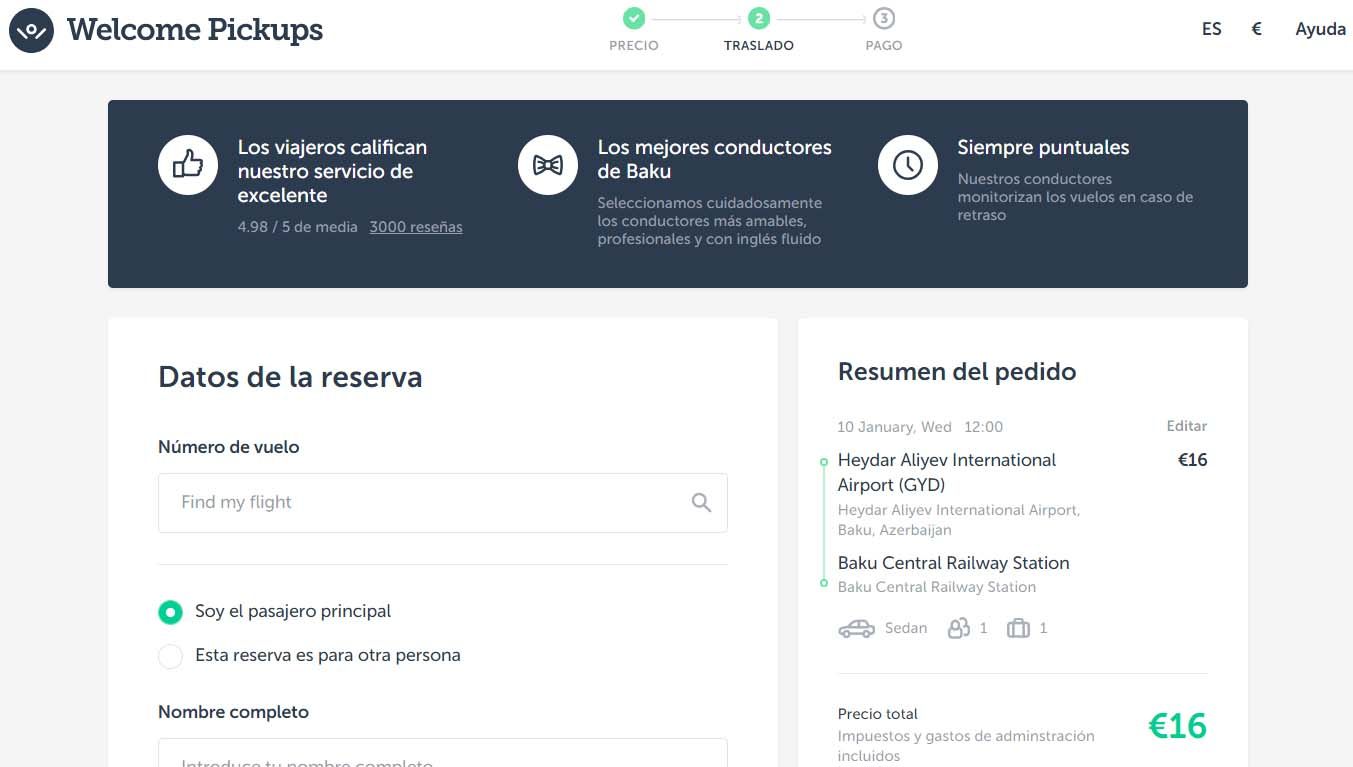Open the ES language selector

(x=1212, y=29)
